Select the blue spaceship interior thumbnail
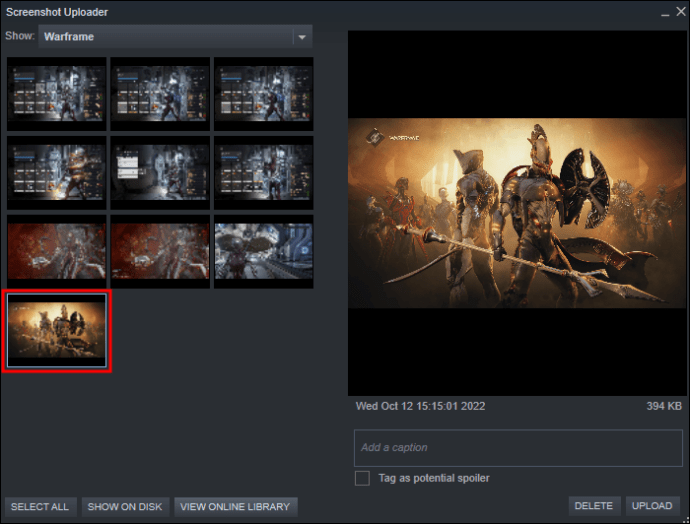 click(x=264, y=251)
